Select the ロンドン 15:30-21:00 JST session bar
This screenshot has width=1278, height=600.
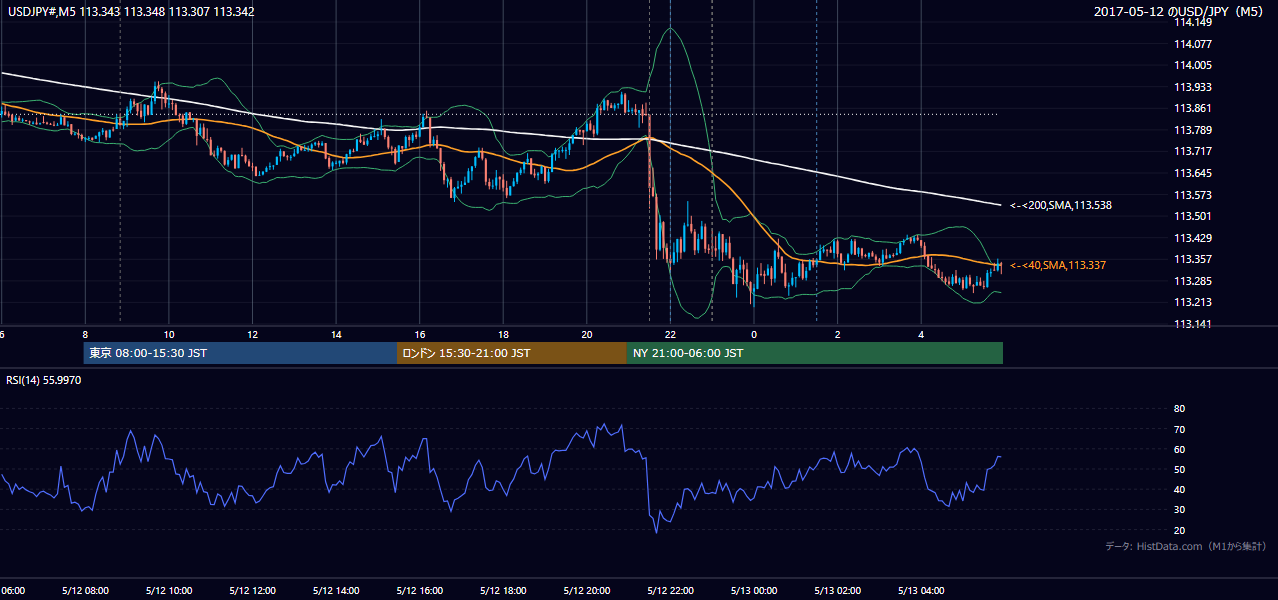click(x=512, y=353)
